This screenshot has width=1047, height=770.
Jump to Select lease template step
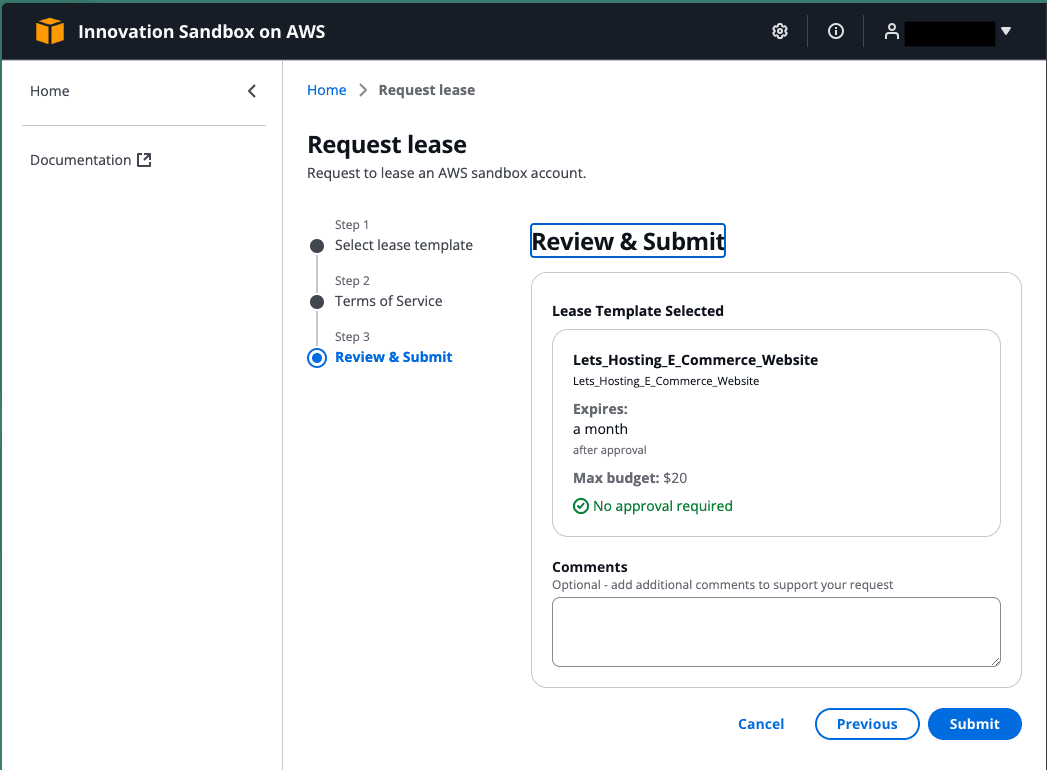(x=404, y=245)
